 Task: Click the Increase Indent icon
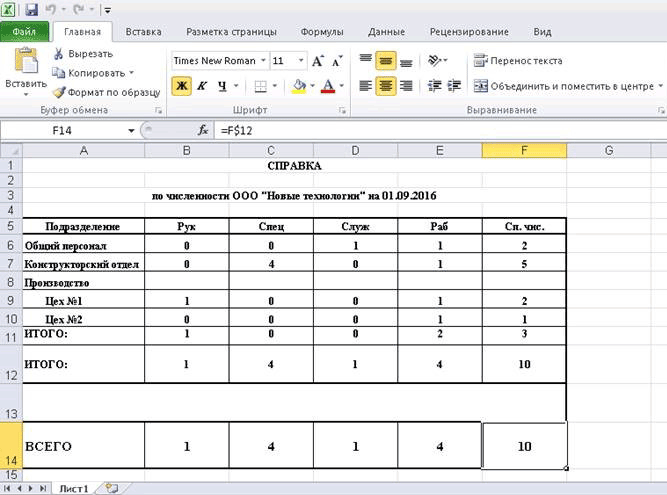pos(454,86)
